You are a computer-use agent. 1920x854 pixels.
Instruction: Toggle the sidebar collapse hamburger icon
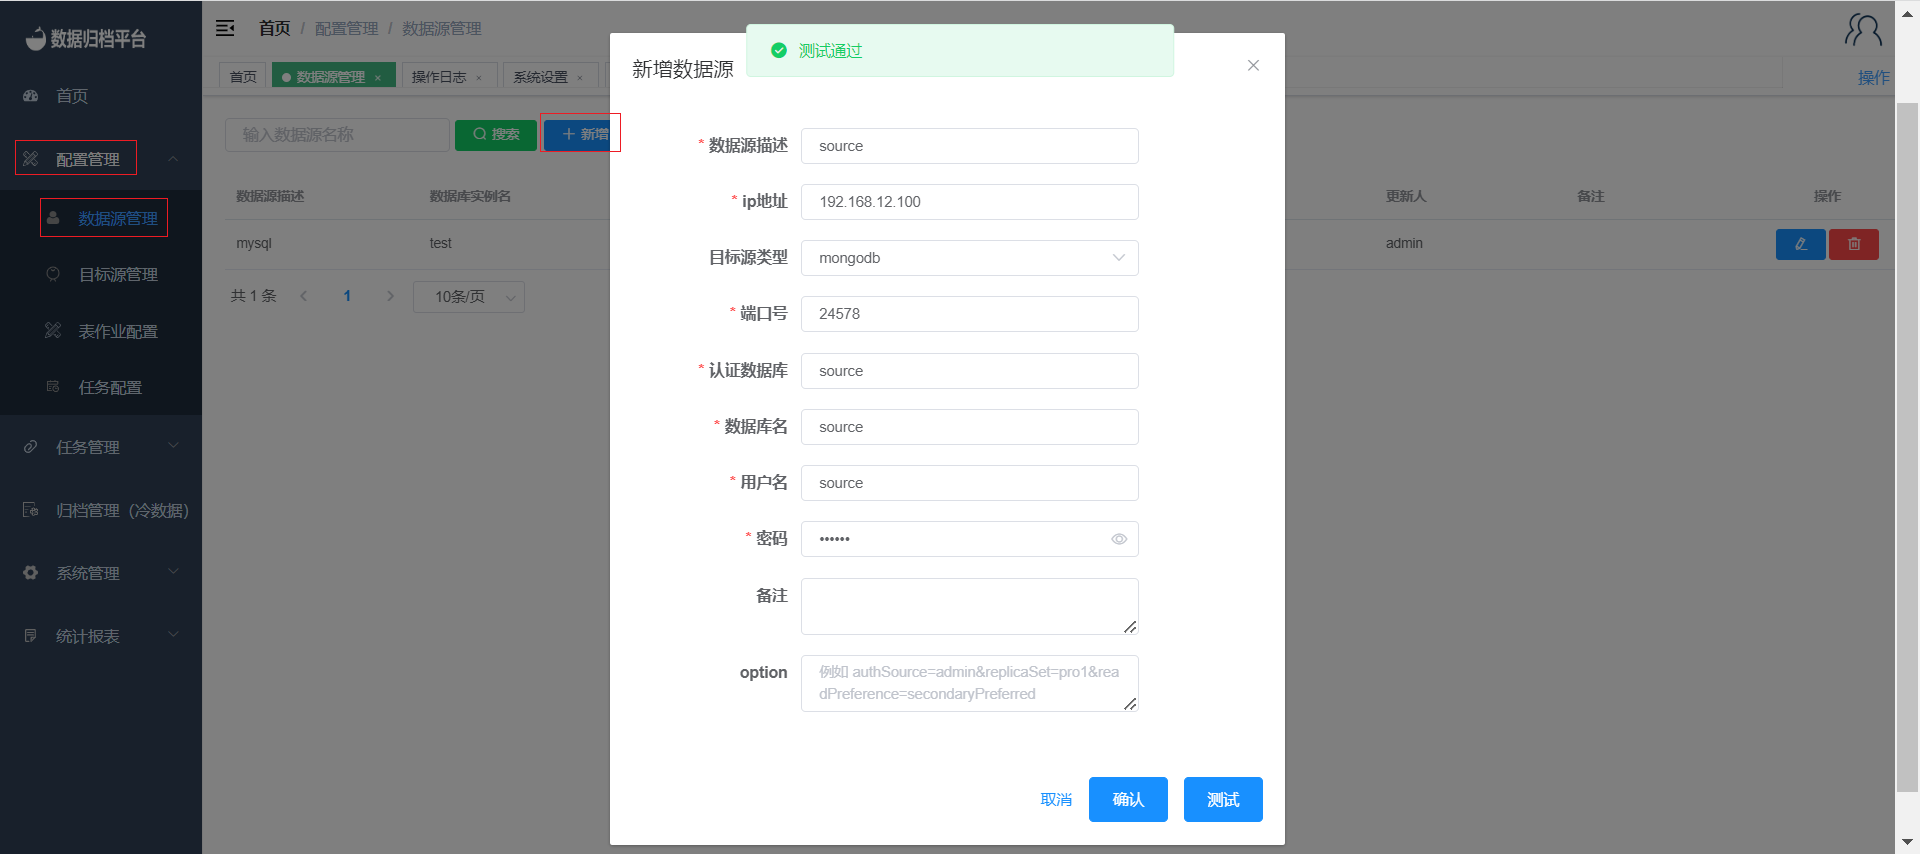225,28
